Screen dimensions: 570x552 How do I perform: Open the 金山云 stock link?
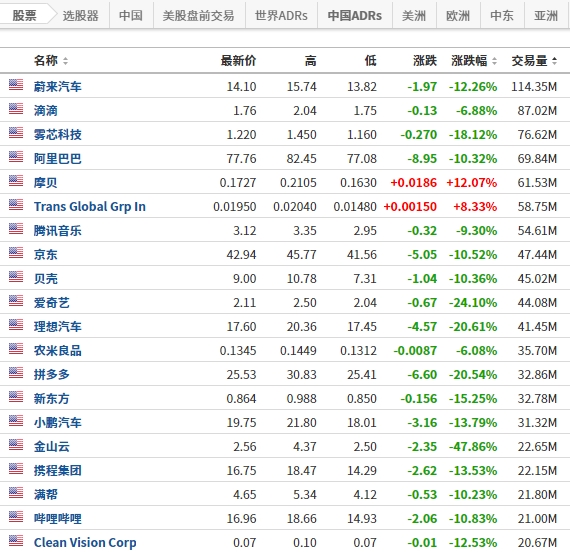[x=52, y=447]
